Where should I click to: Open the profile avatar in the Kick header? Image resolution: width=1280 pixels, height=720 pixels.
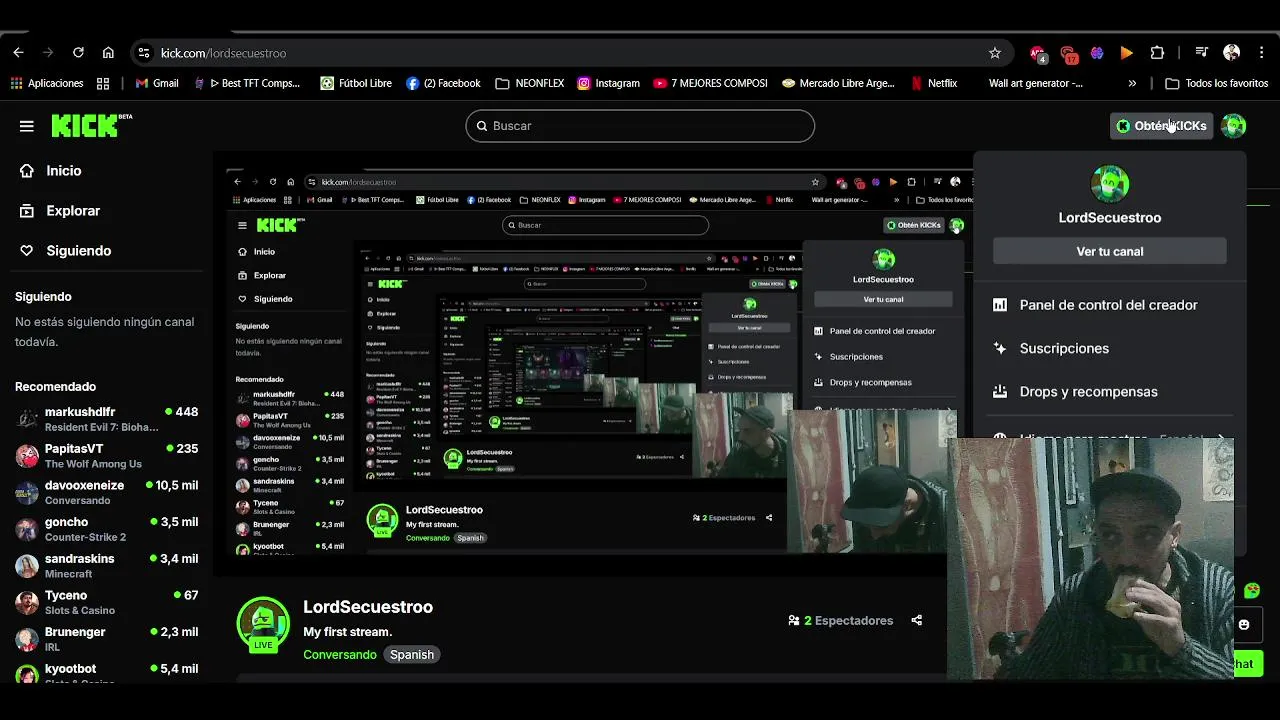1234,126
